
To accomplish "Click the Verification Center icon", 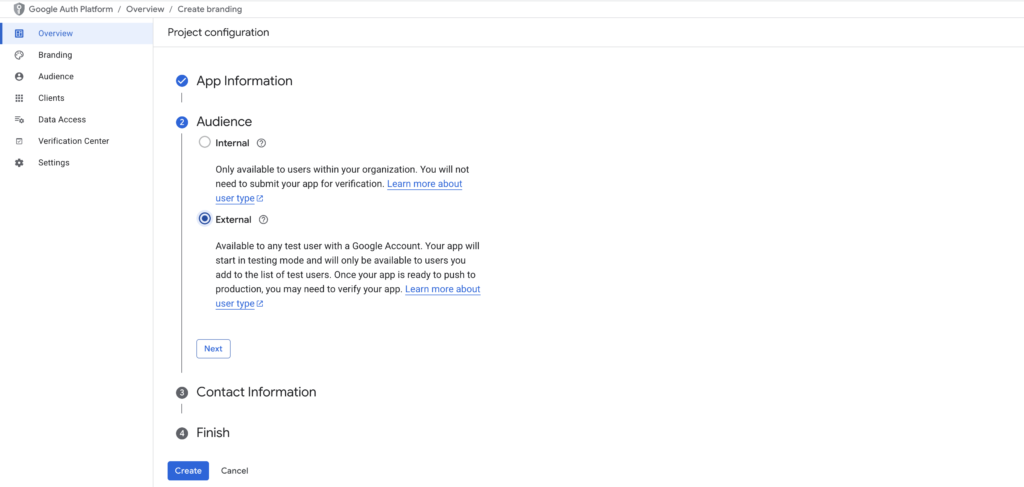I will tap(19, 141).
